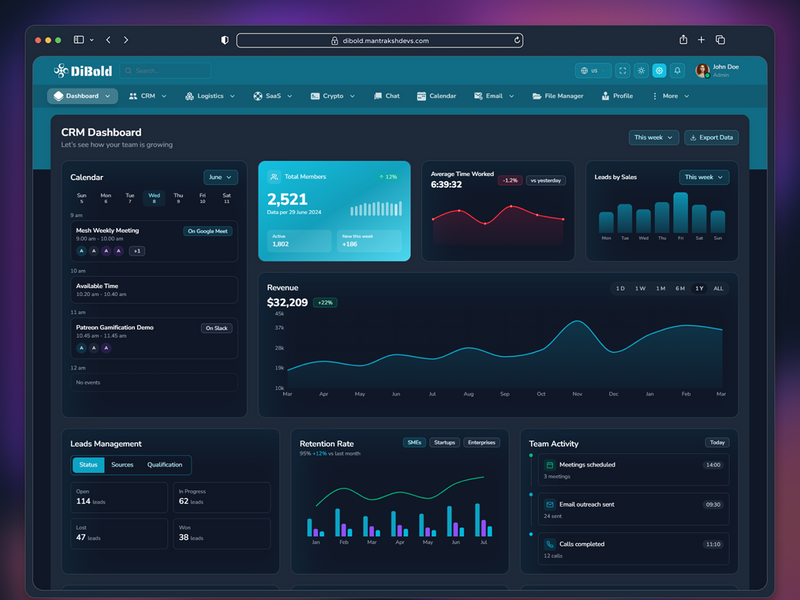Open notifications bell icon
Viewport: 800px width, 600px height.
[x=678, y=71]
